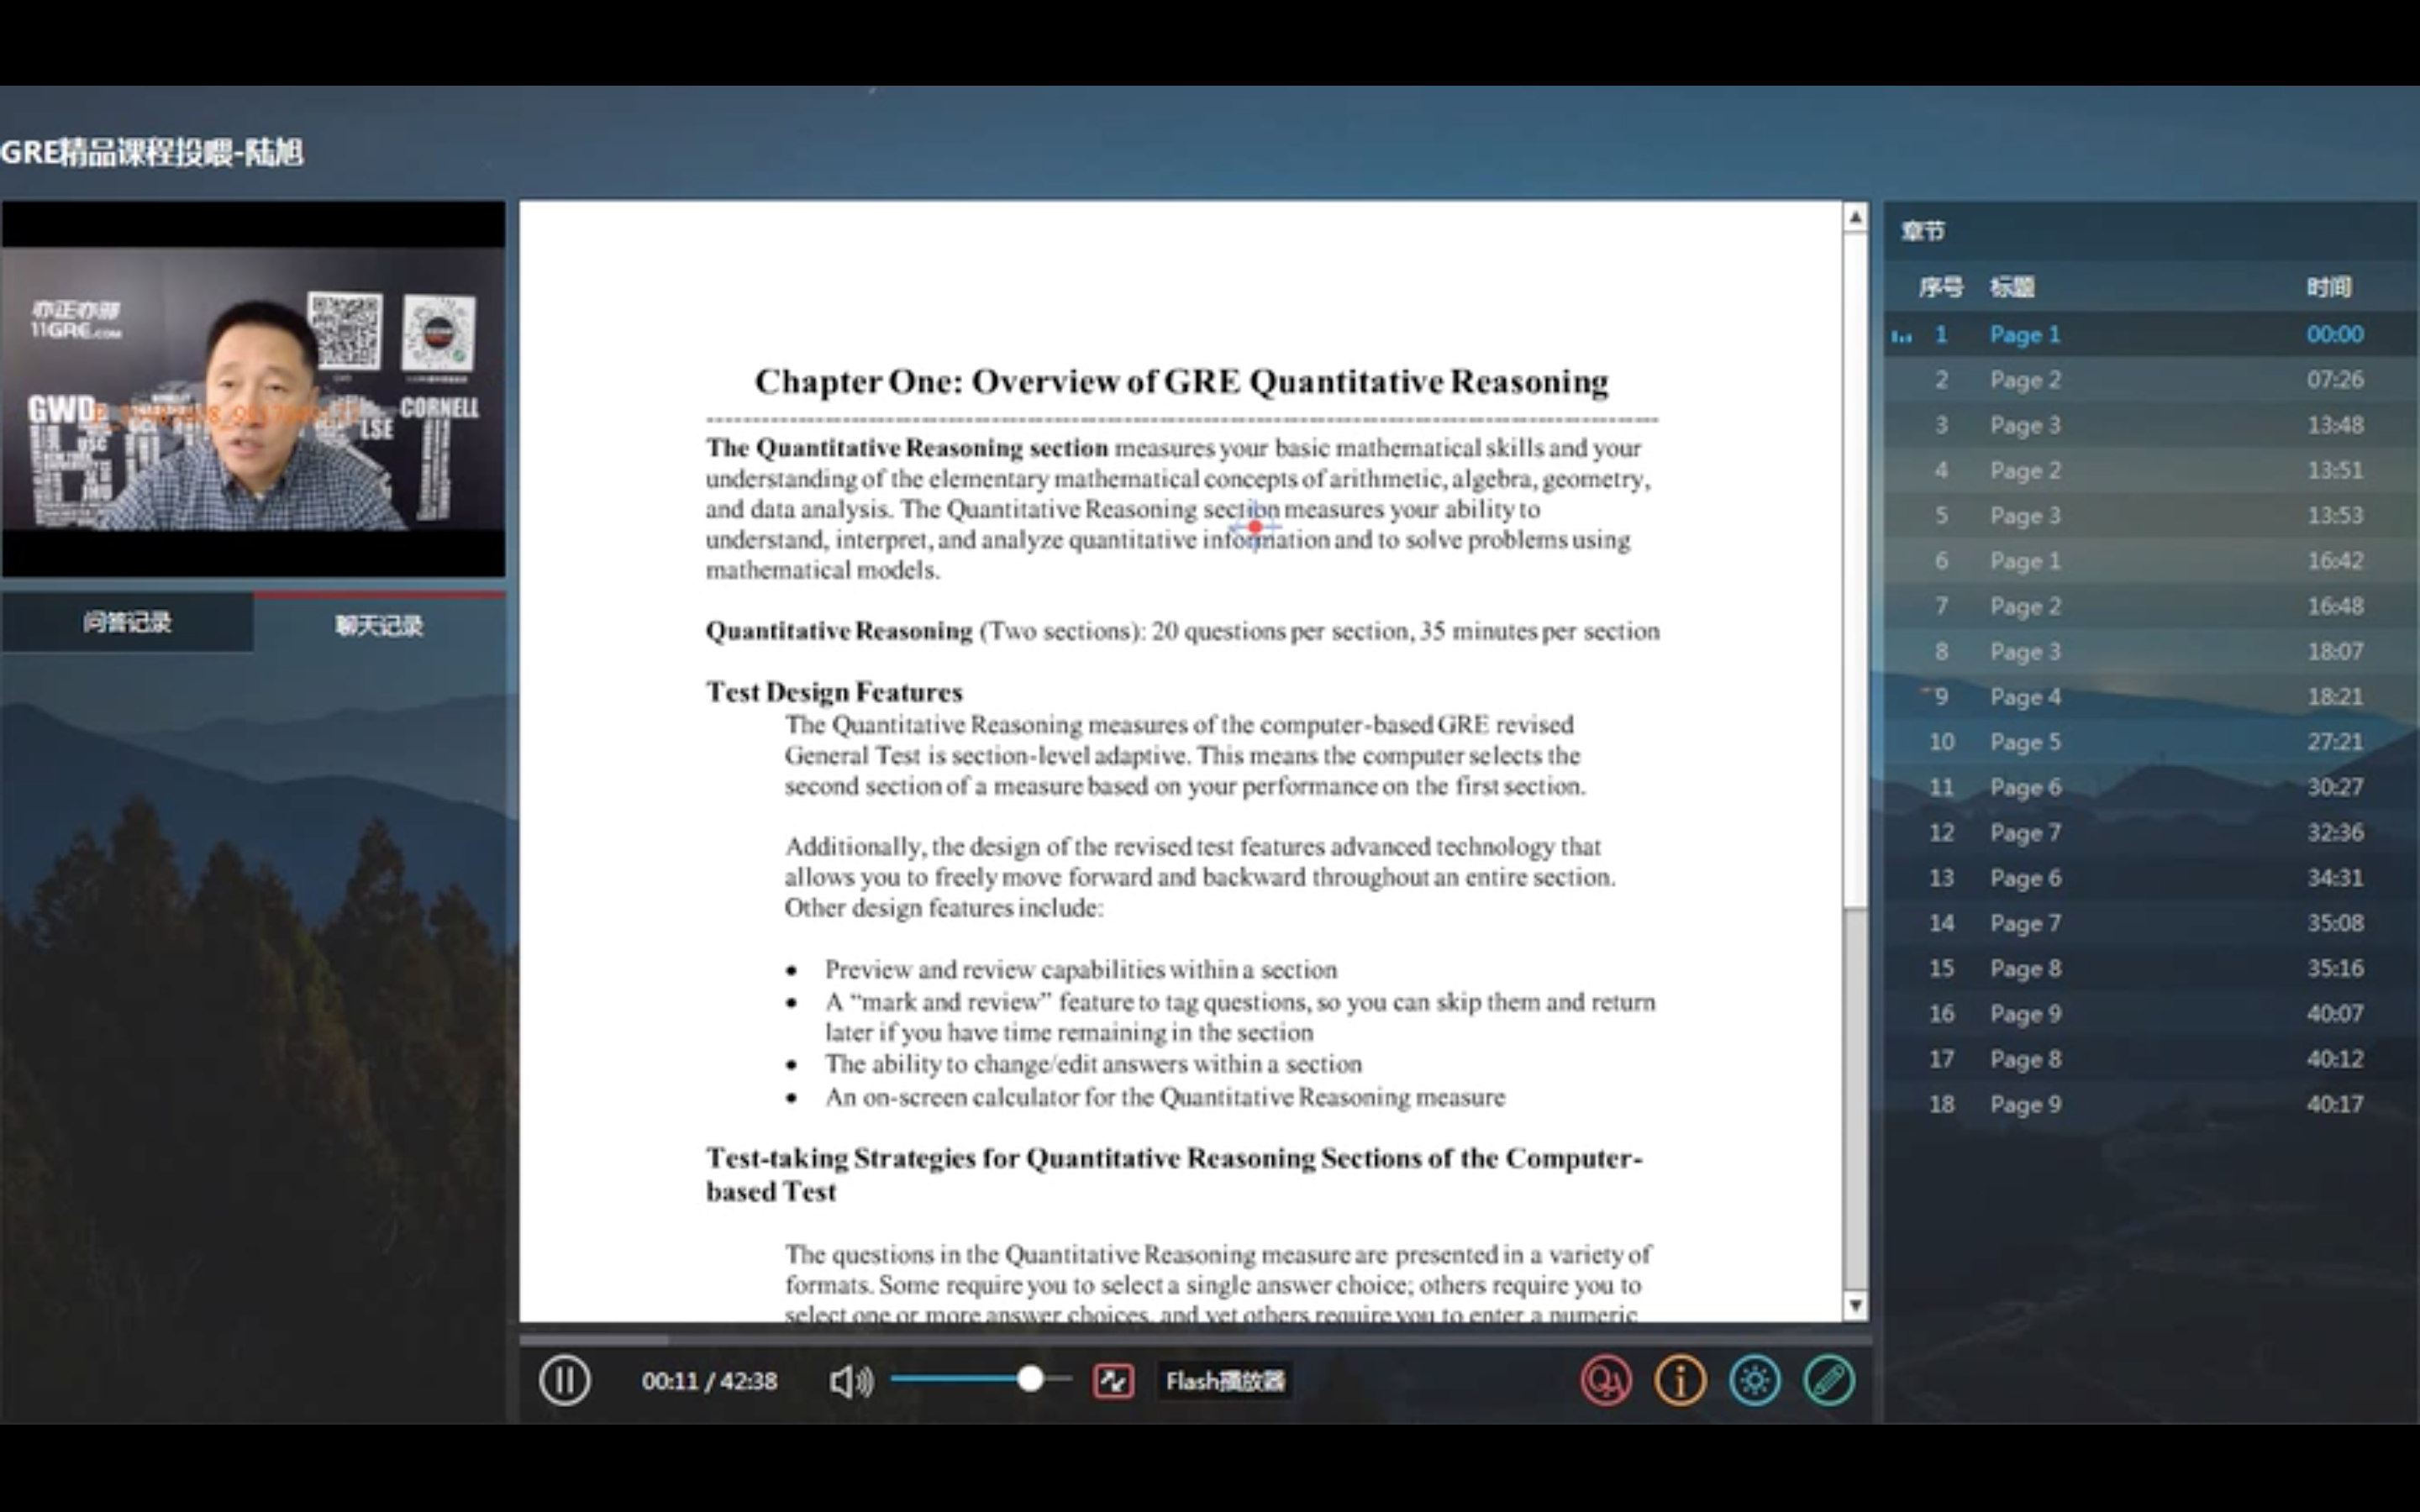The width and height of the screenshot is (2420, 1512).
Task: Click the pause/play button
Action: (x=563, y=1379)
